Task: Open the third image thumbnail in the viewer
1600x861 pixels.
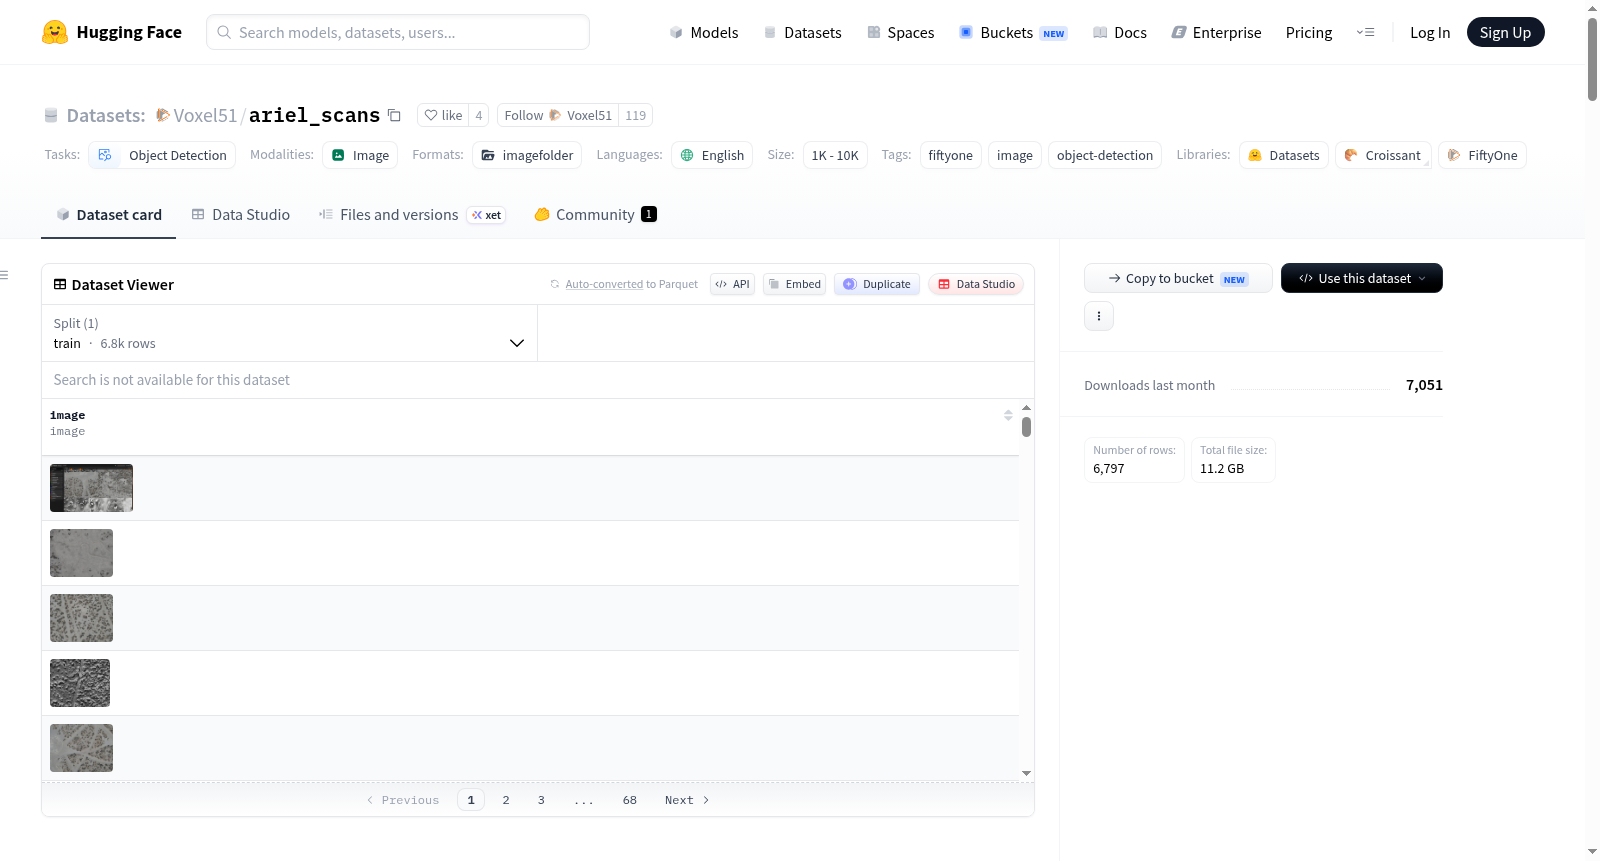Action: [81, 618]
